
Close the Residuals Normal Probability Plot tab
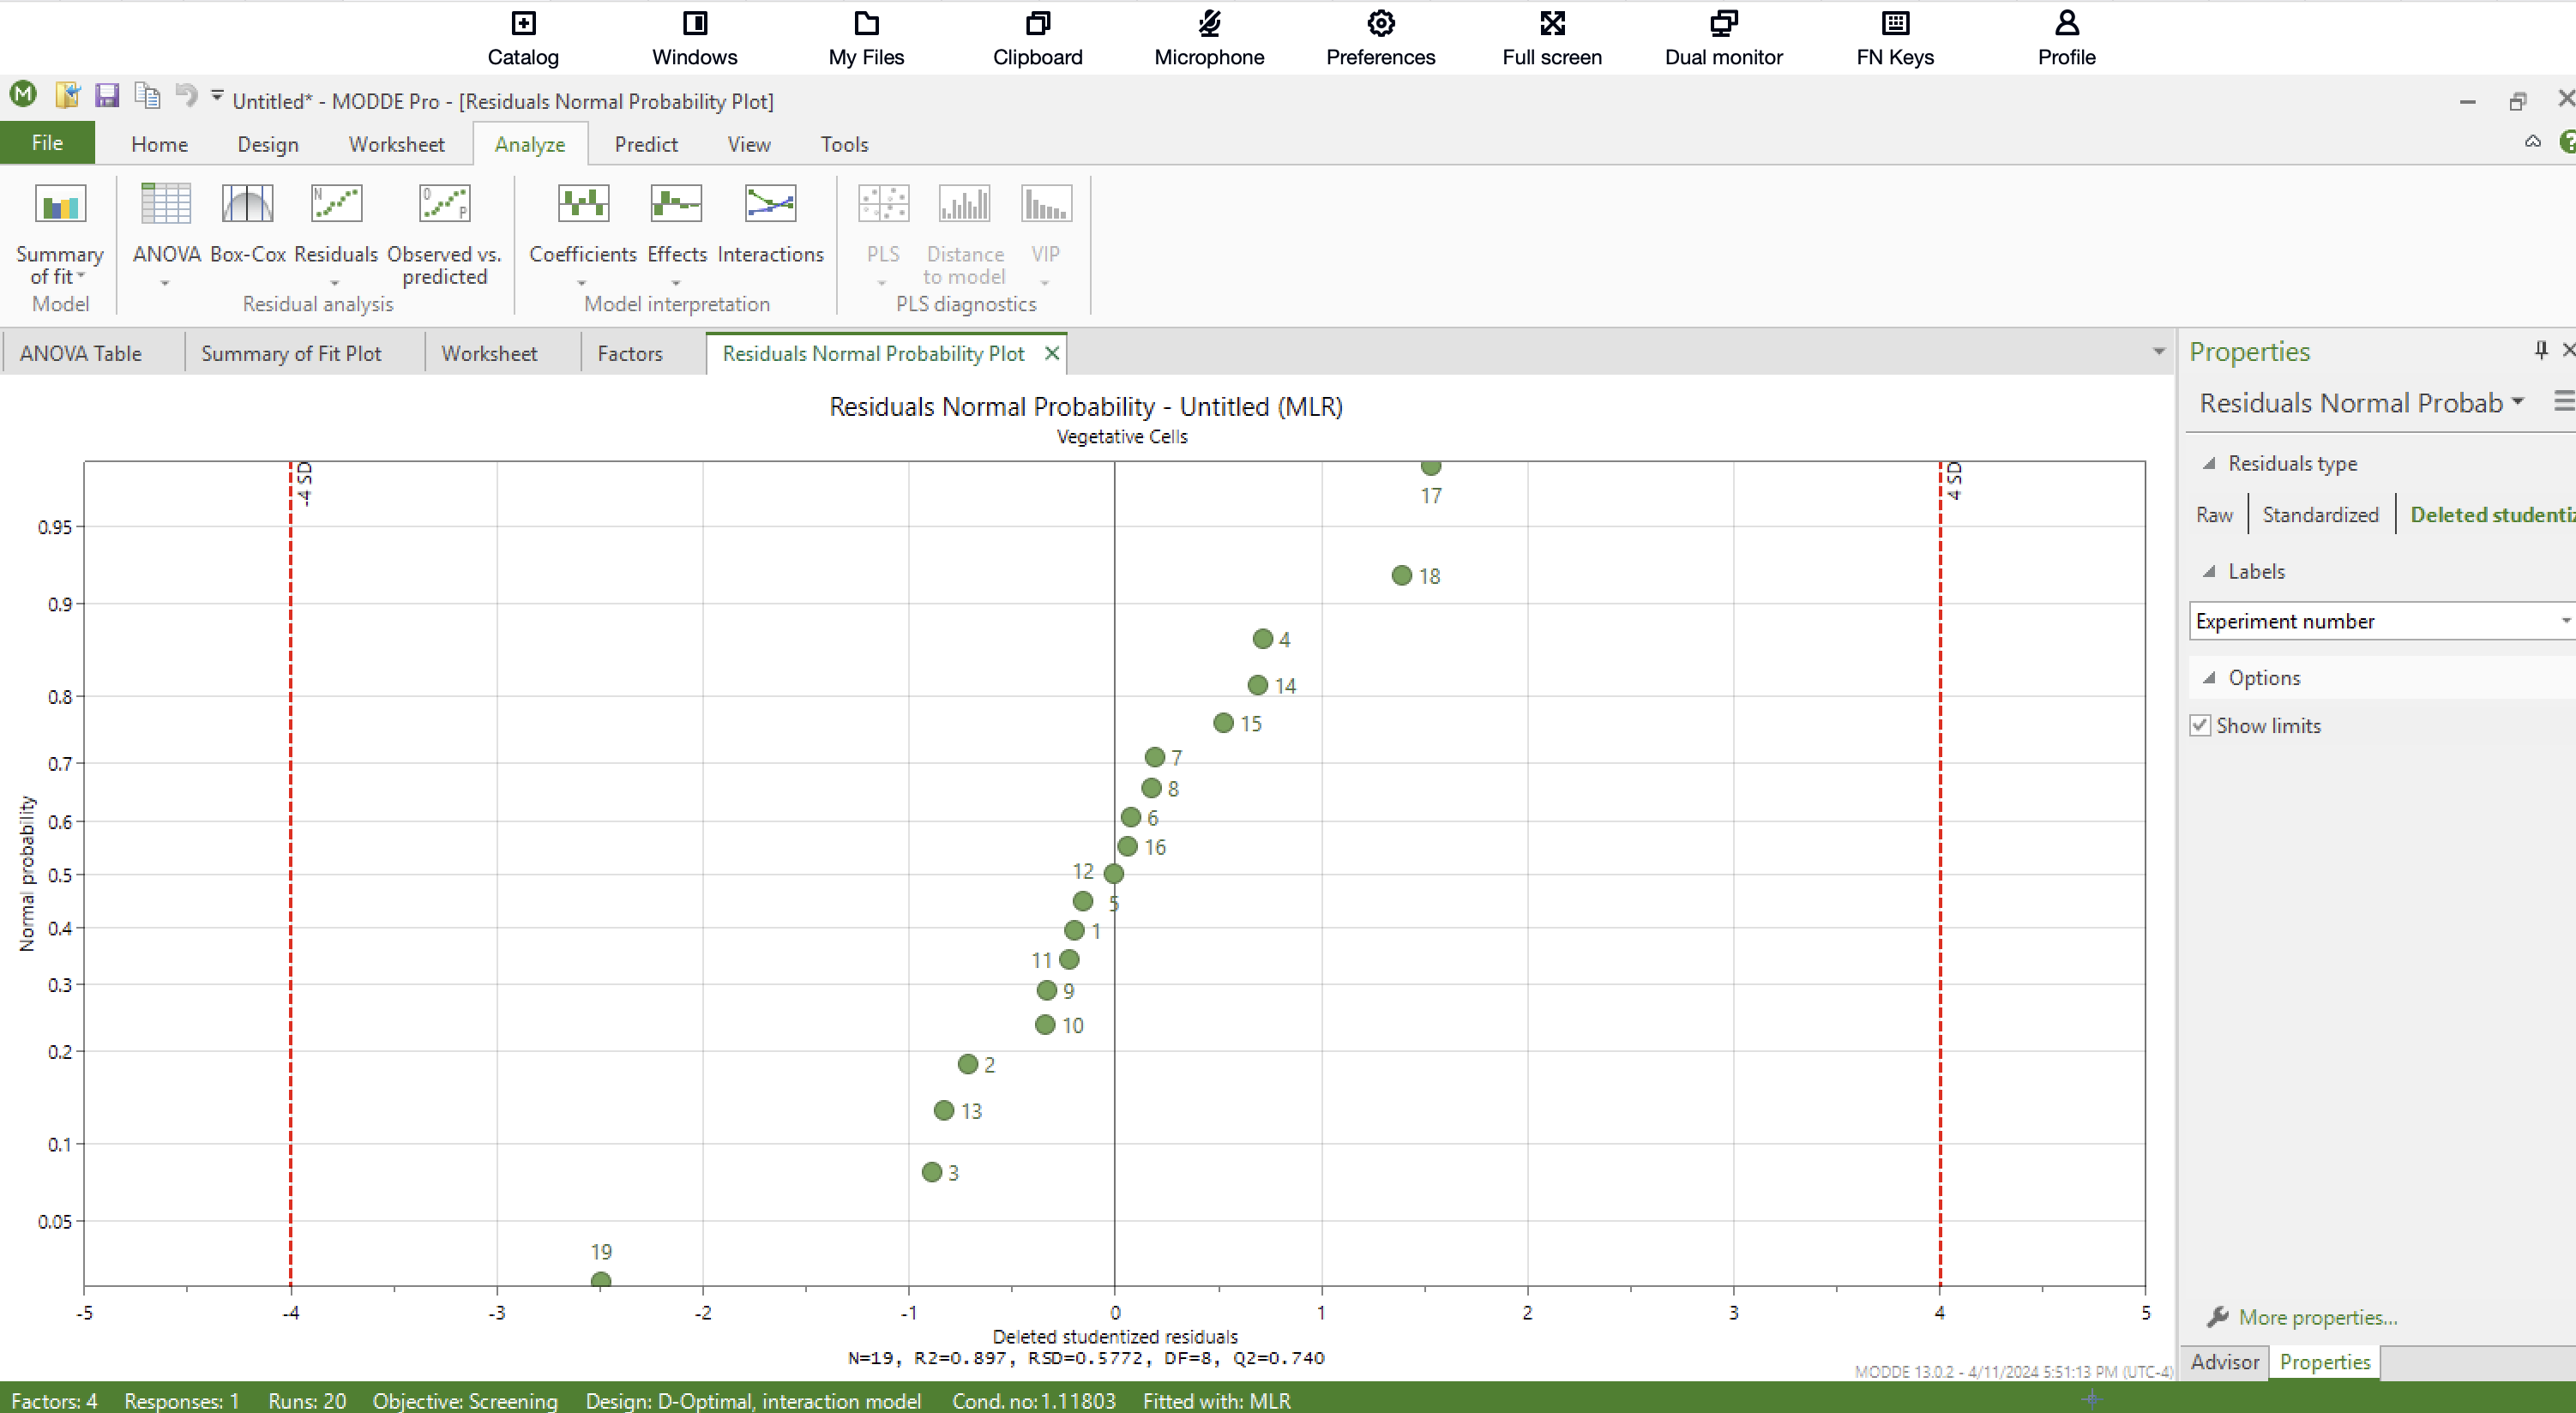(1051, 354)
